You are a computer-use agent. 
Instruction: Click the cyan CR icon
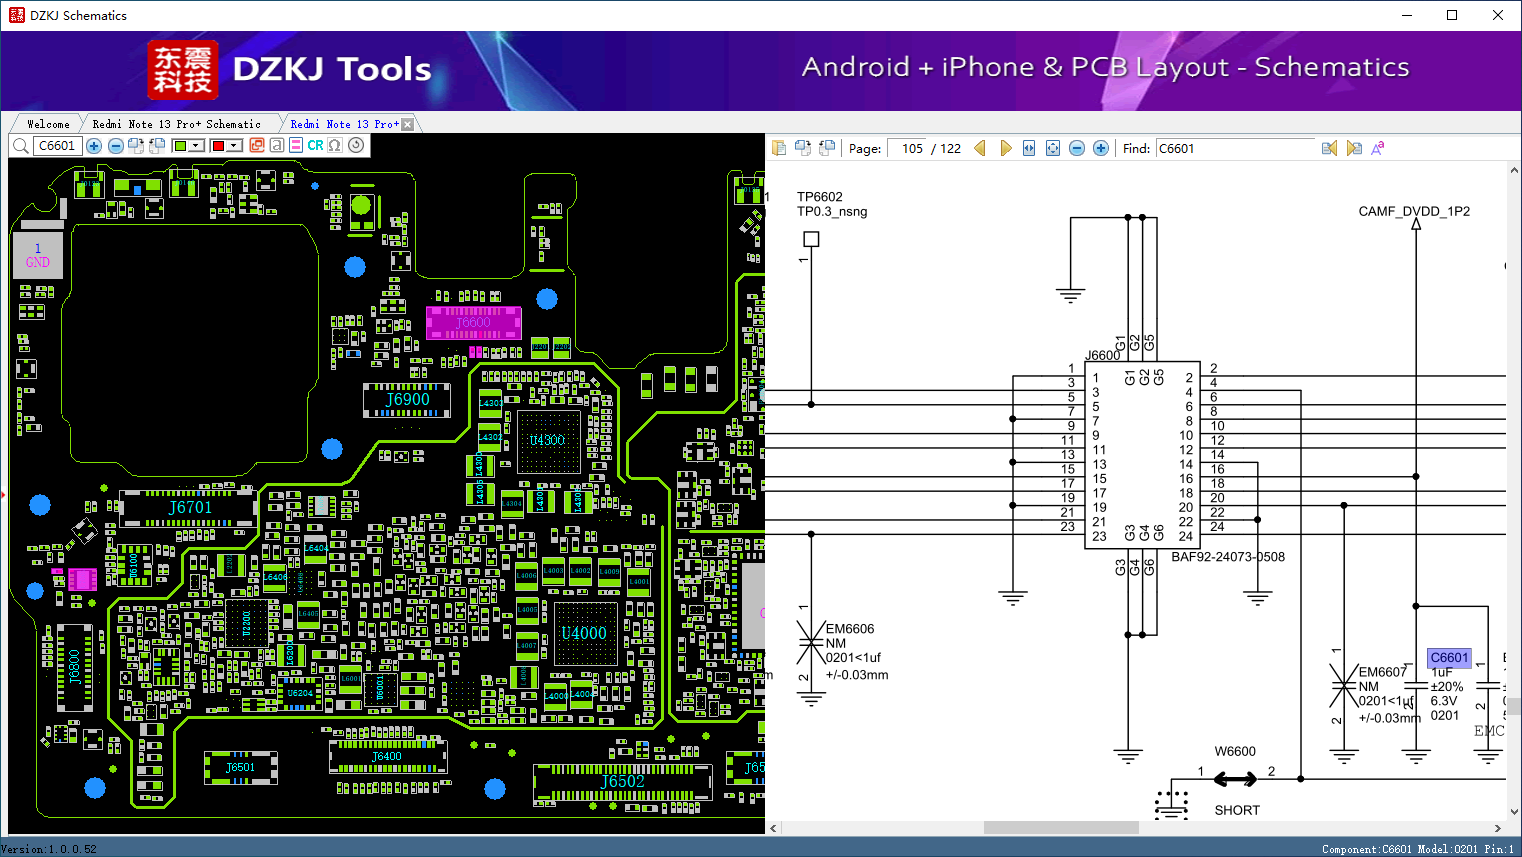click(315, 145)
